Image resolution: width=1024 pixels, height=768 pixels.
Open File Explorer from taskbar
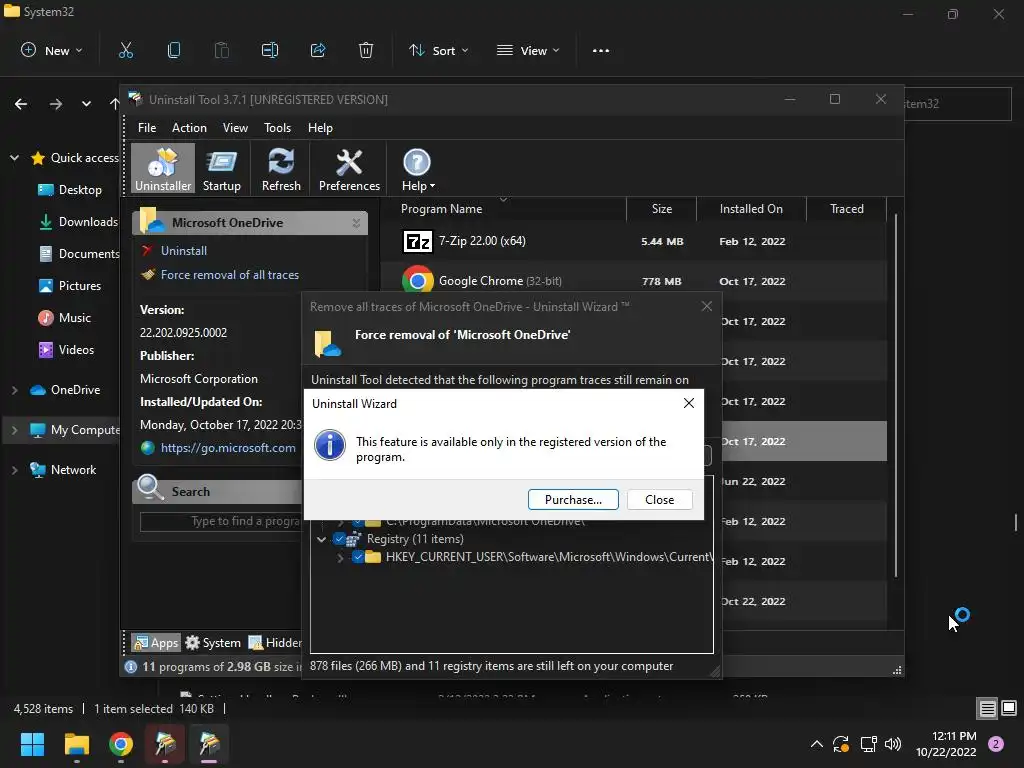(76, 744)
